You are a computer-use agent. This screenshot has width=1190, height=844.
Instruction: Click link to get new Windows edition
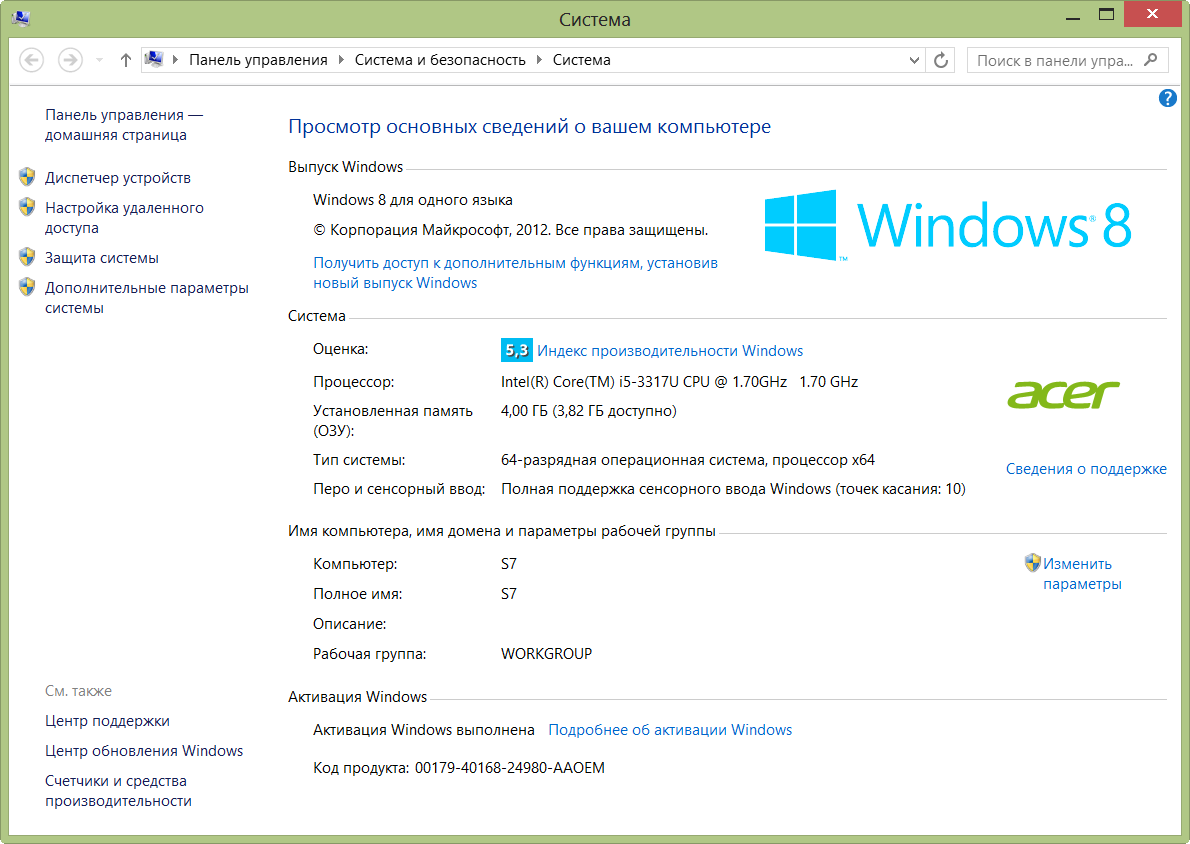point(515,272)
